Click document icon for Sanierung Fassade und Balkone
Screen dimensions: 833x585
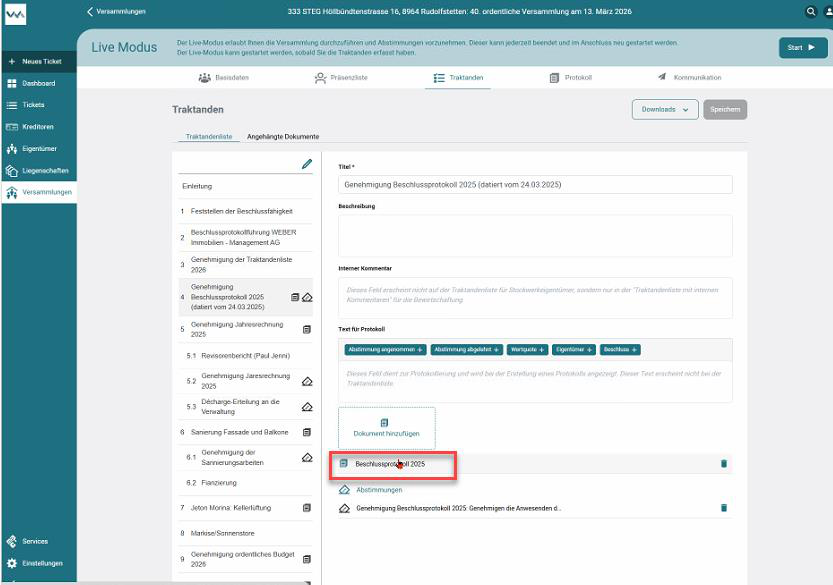(x=307, y=432)
